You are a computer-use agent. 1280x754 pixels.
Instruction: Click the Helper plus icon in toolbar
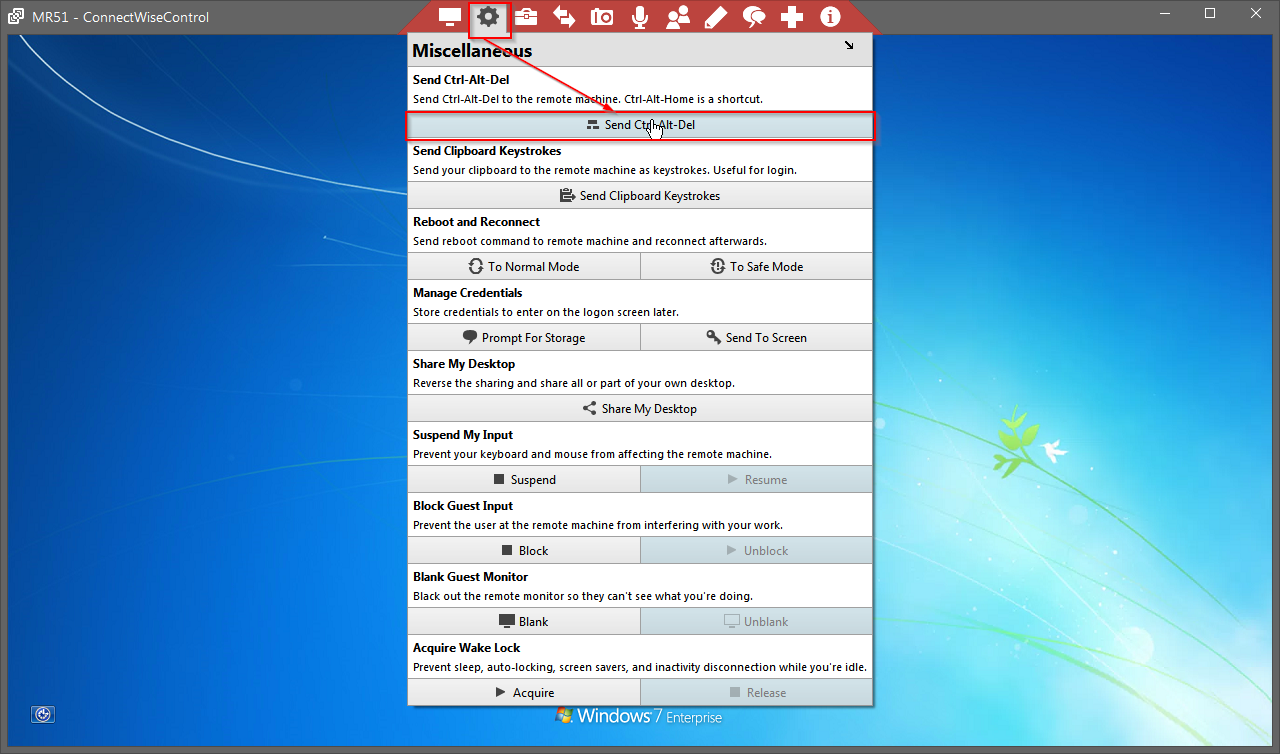(x=792, y=17)
